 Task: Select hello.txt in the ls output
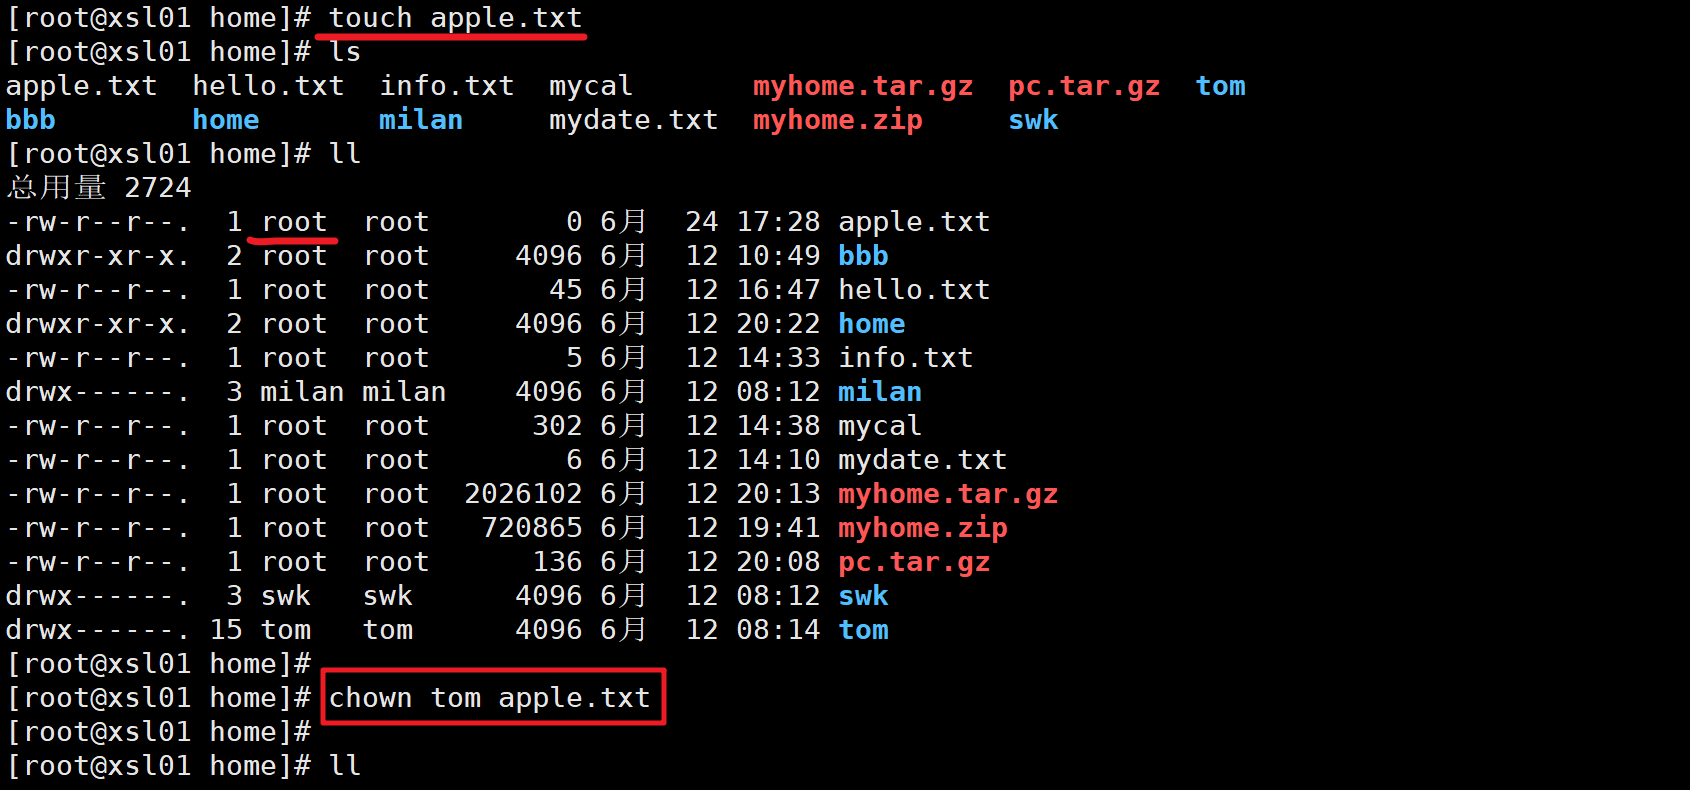coord(268,86)
